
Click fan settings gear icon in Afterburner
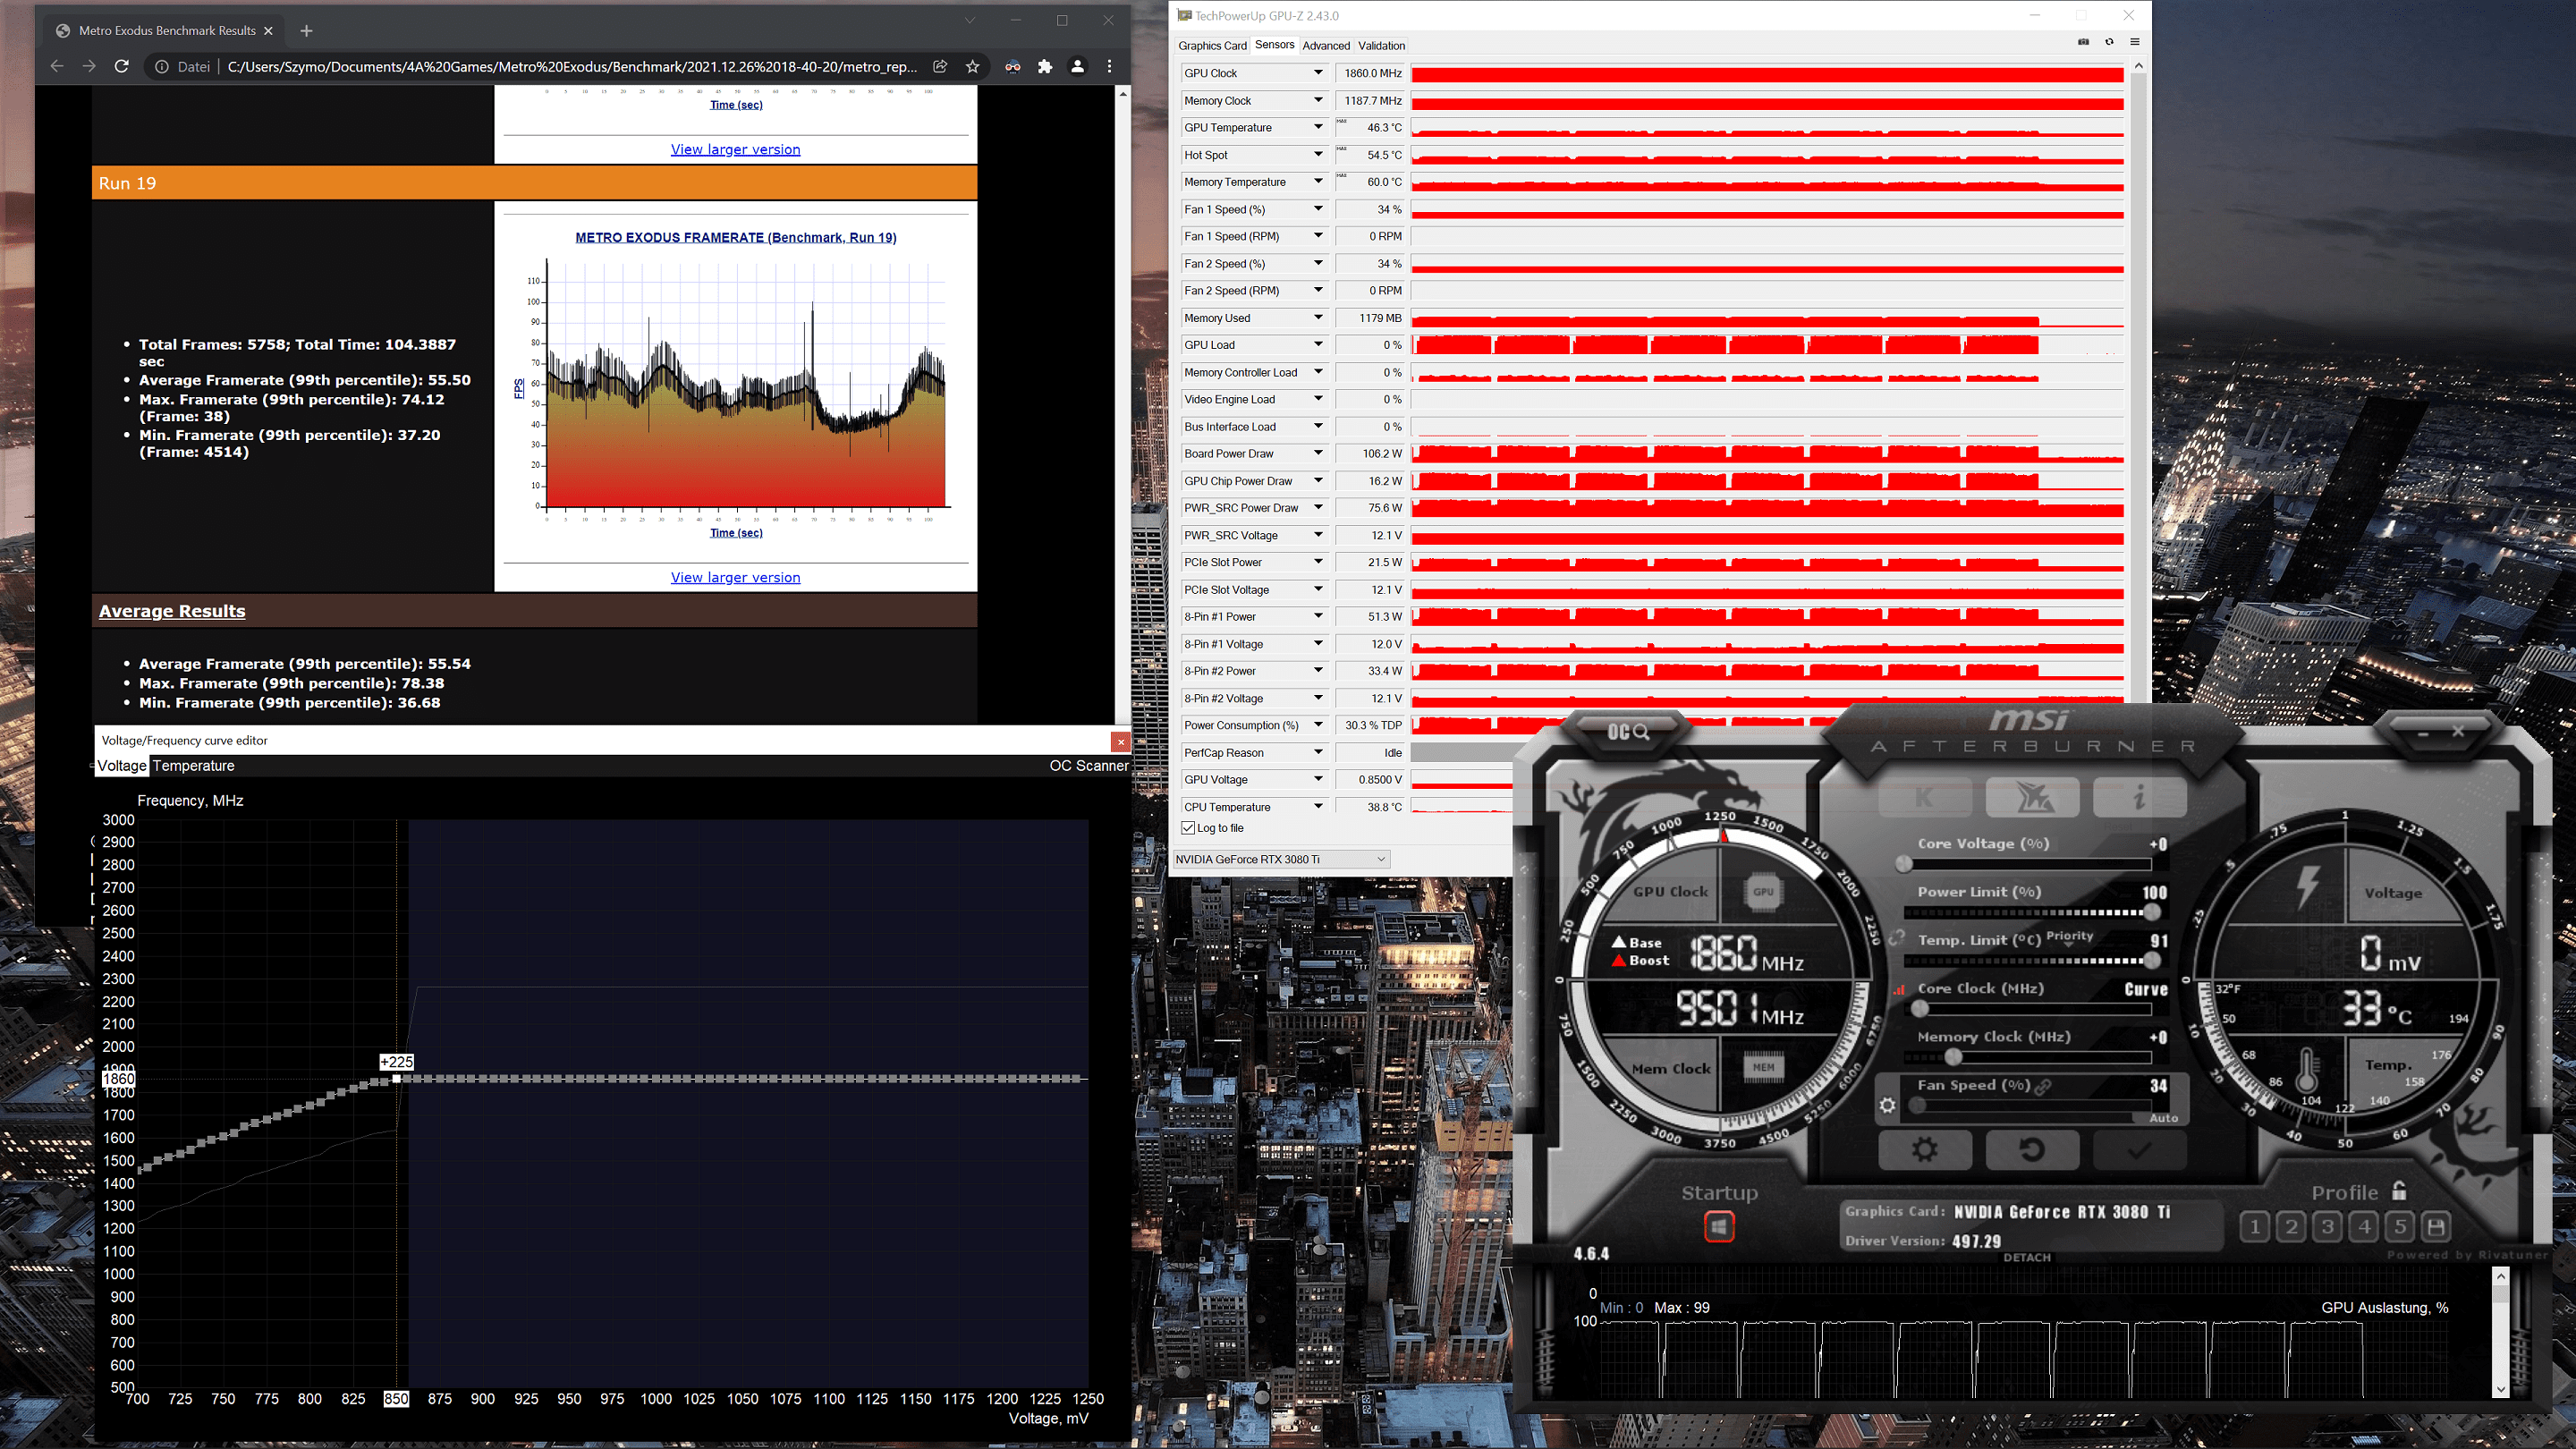click(x=1887, y=1105)
